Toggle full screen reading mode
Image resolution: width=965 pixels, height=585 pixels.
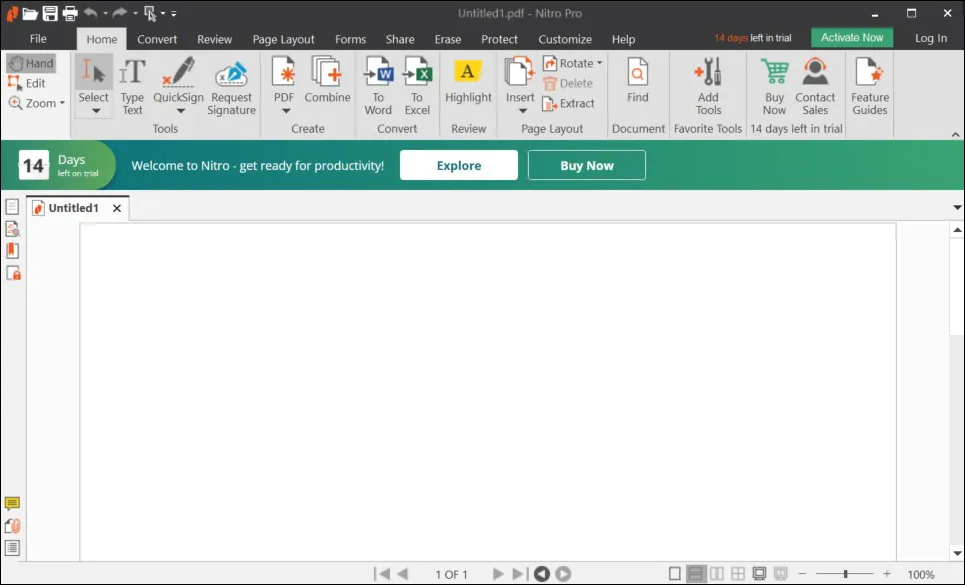760,573
